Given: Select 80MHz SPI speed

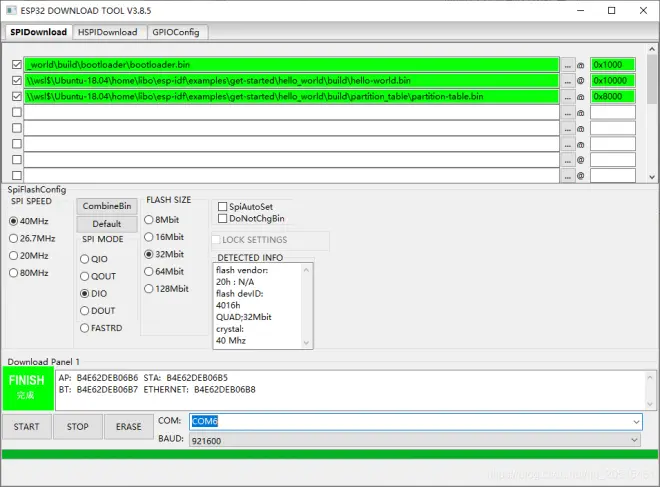Looking at the screenshot, I should click(x=13, y=273).
